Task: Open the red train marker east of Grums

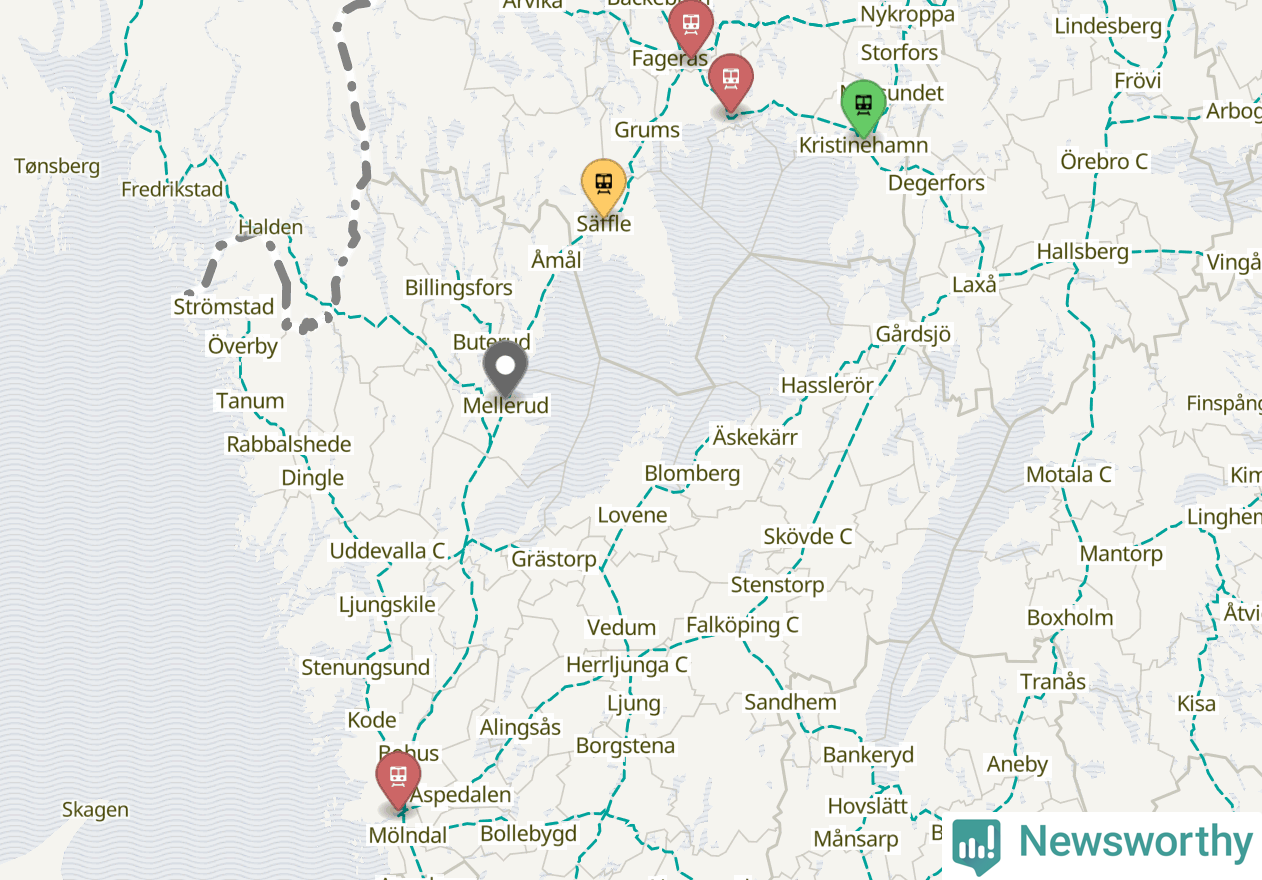Action: coord(731,82)
